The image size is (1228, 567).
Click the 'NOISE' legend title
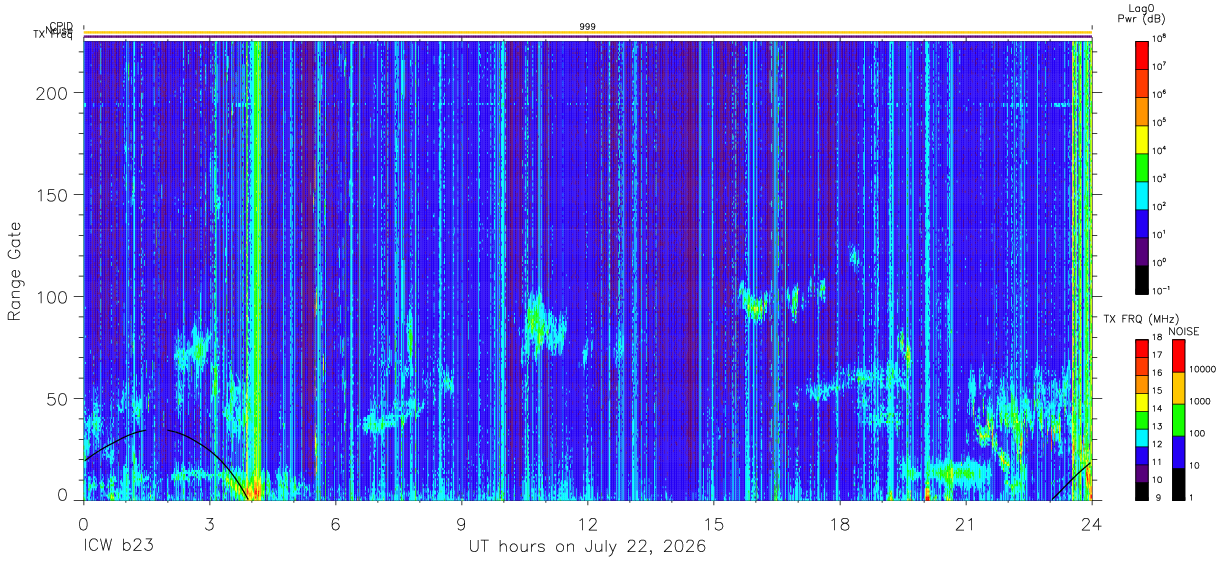coord(1183,331)
